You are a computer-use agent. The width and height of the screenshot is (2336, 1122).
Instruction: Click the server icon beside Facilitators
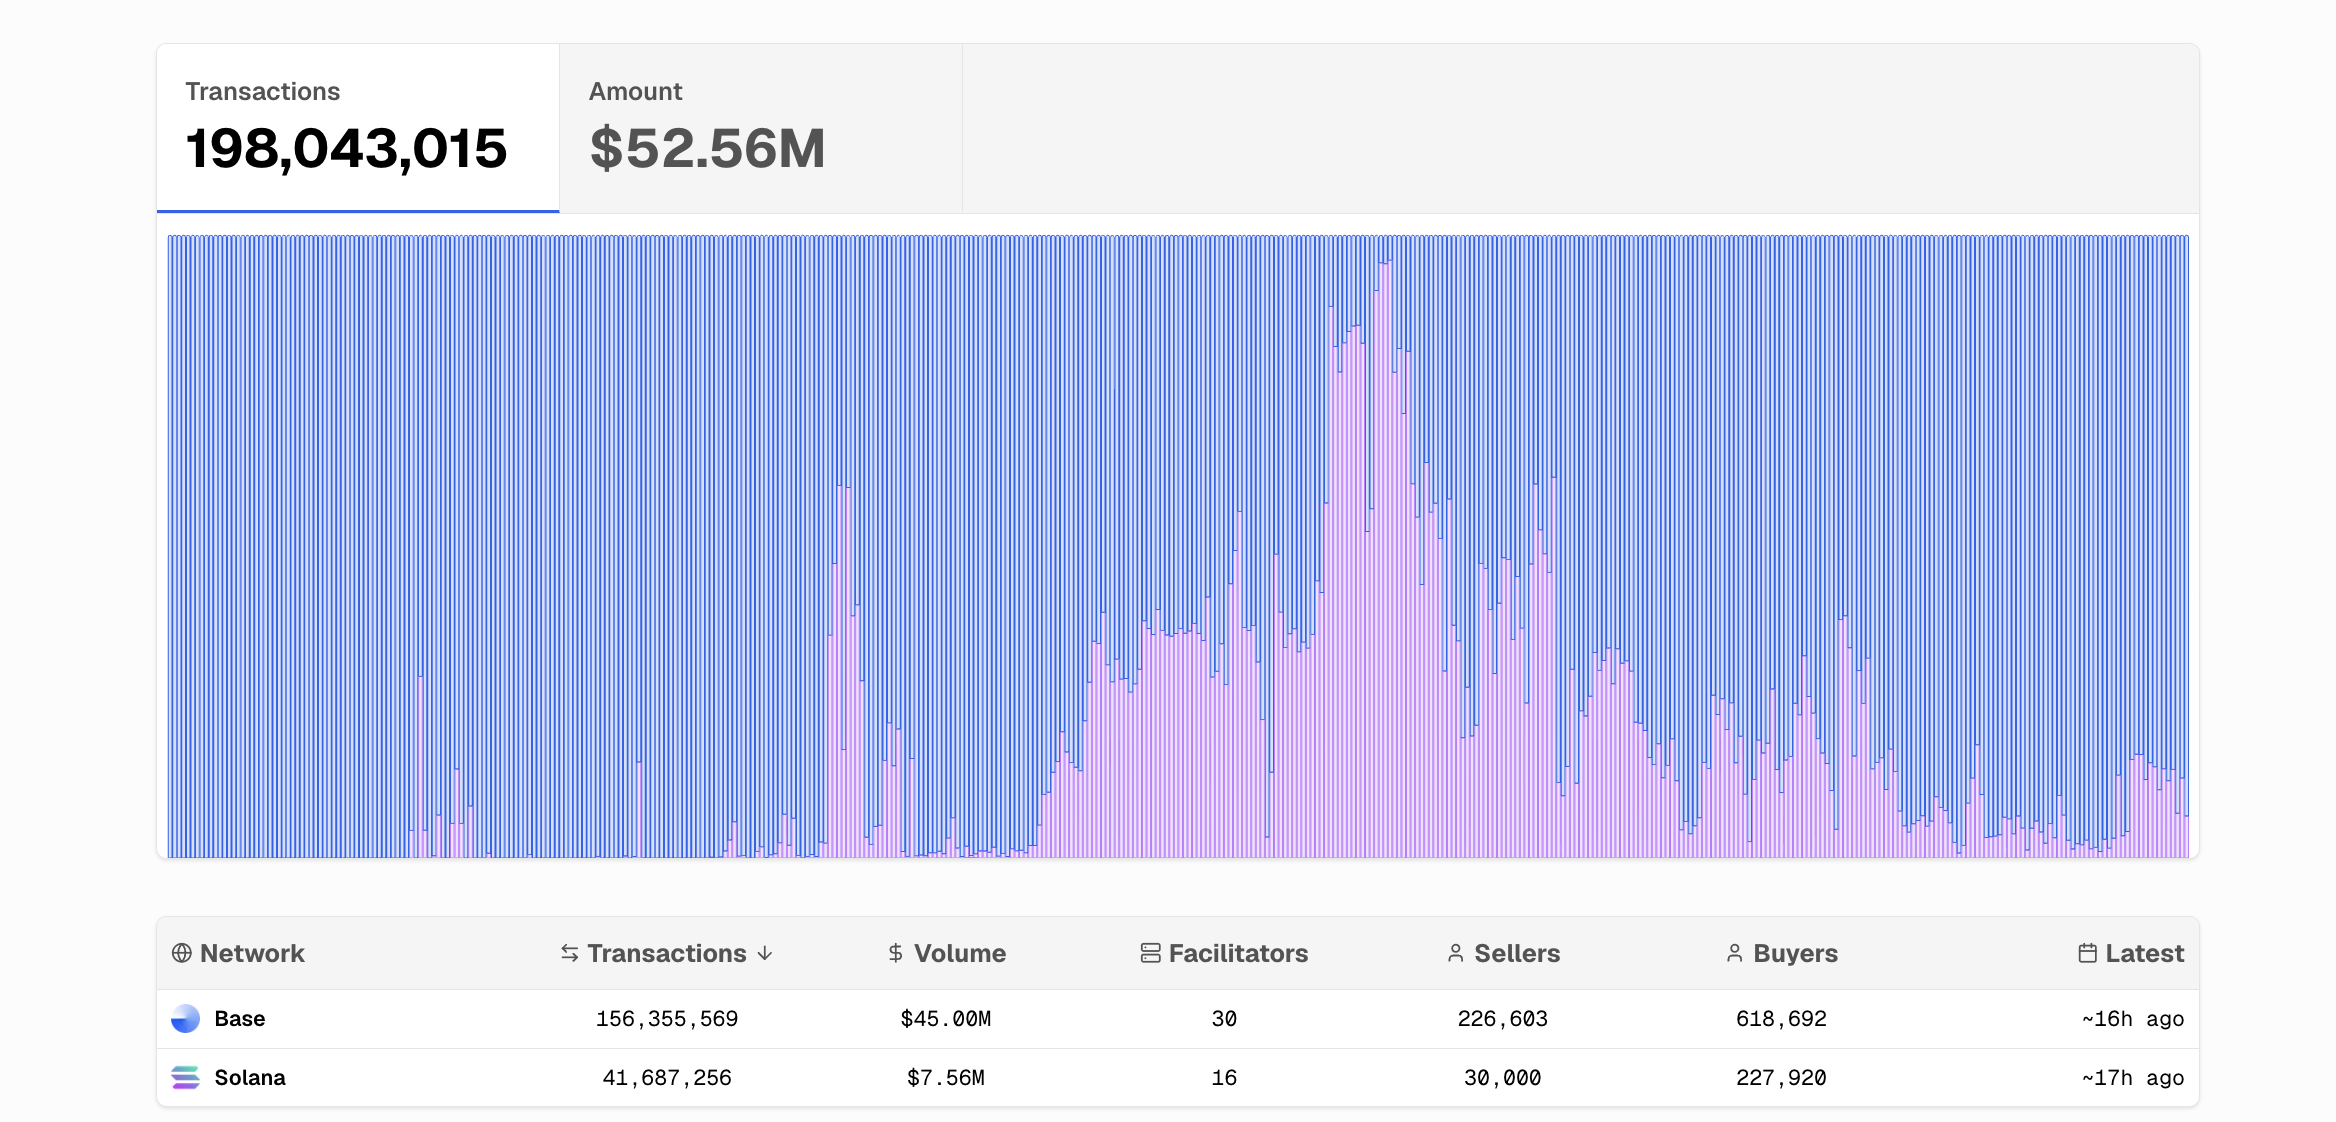[1151, 953]
